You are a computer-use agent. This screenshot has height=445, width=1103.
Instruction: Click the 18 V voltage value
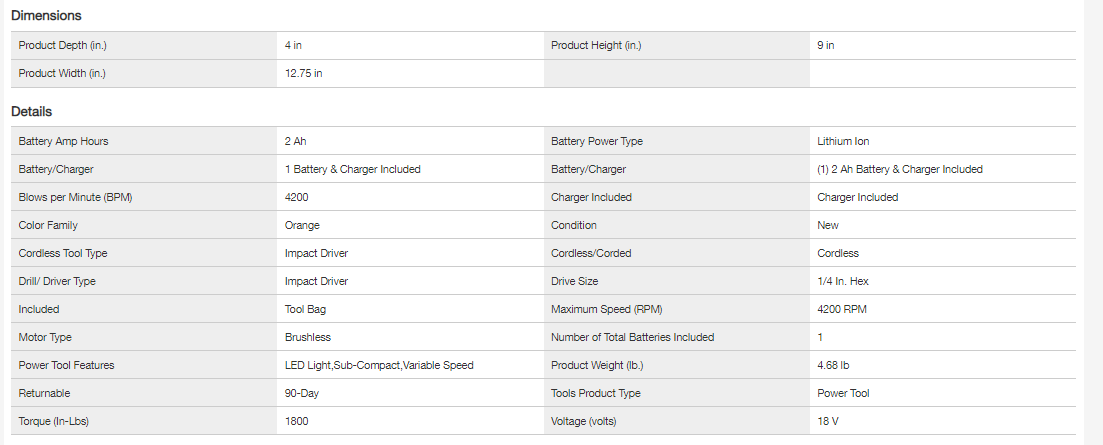click(x=828, y=421)
